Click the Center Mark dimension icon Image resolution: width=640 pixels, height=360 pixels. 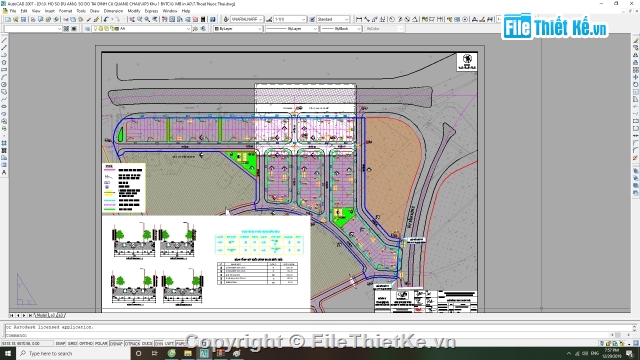coord(465,19)
